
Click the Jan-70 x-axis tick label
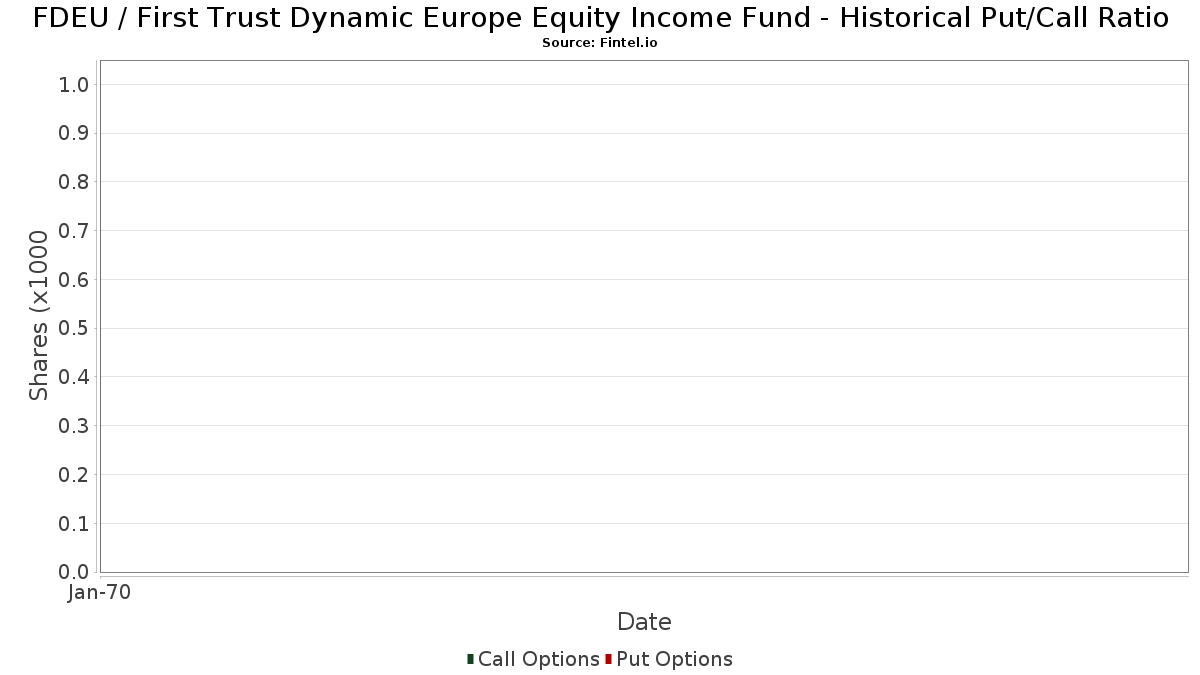(x=99, y=593)
